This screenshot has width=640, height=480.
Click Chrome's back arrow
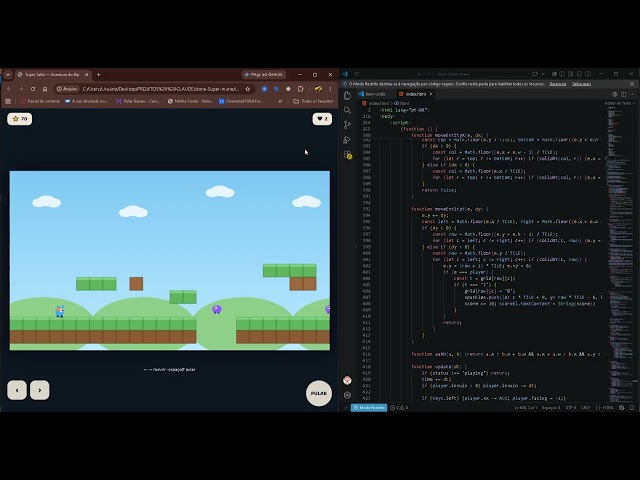(x=9, y=89)
